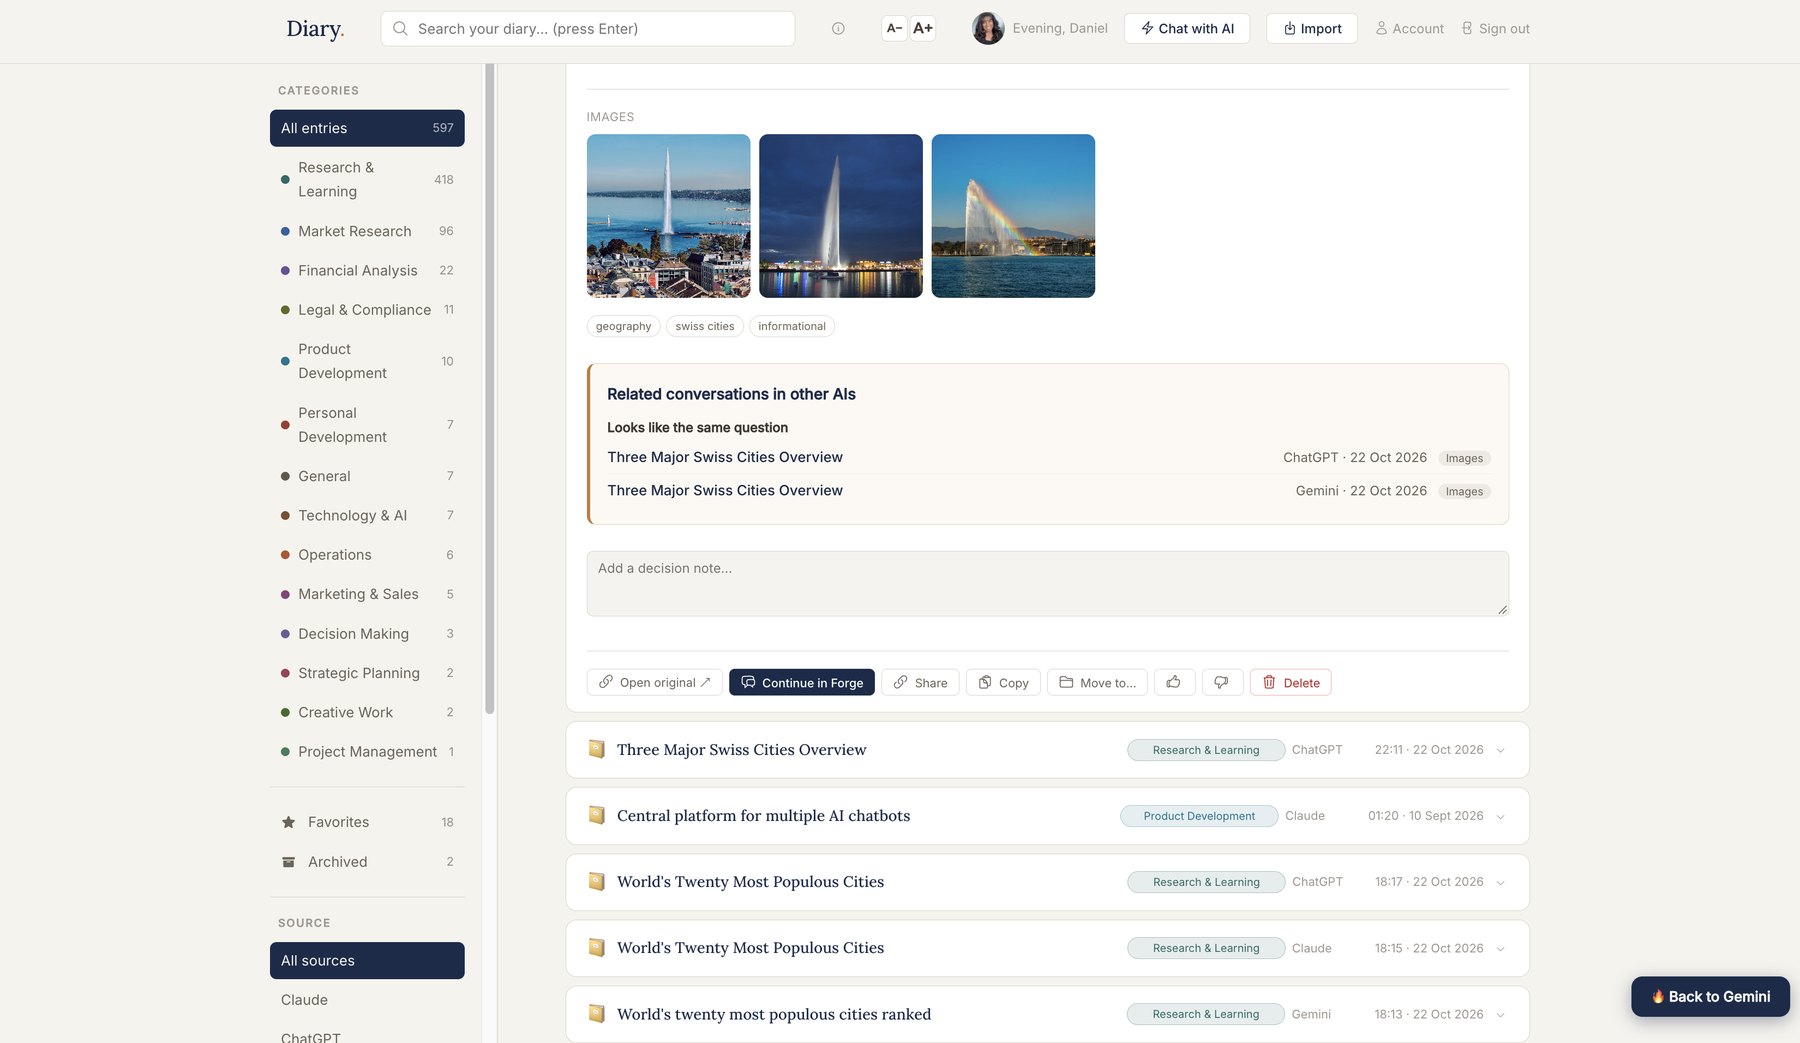Click the Add a decision note field
This screenshot has width=1800, height=1043.
[x=1047, y=583]
